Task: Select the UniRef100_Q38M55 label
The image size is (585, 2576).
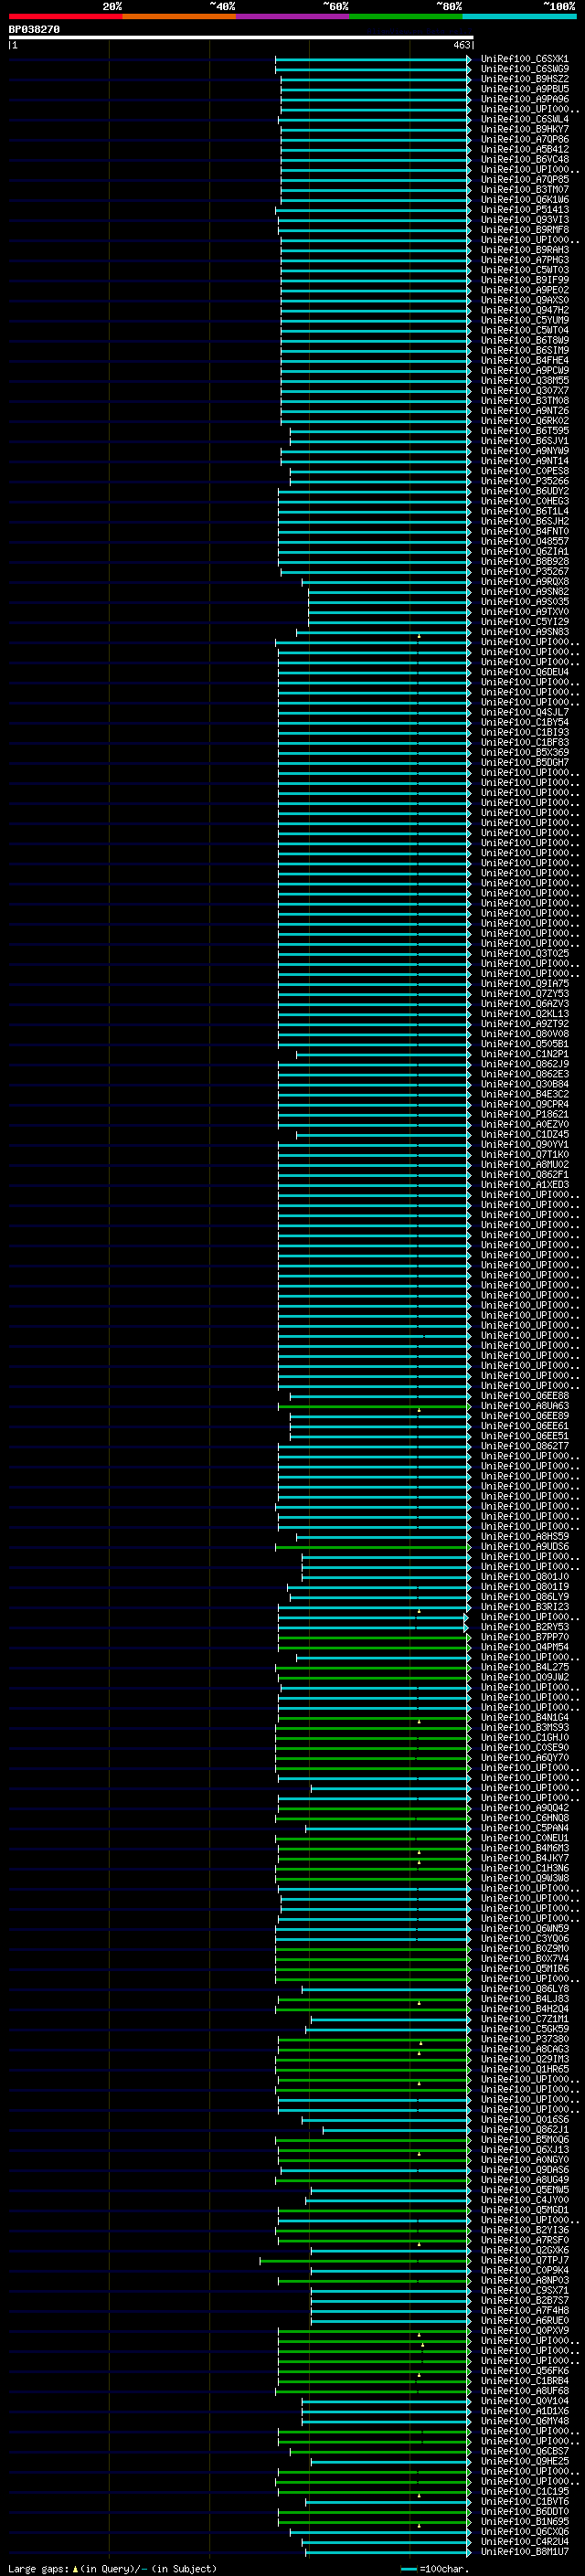Action: tap(525, 381)
